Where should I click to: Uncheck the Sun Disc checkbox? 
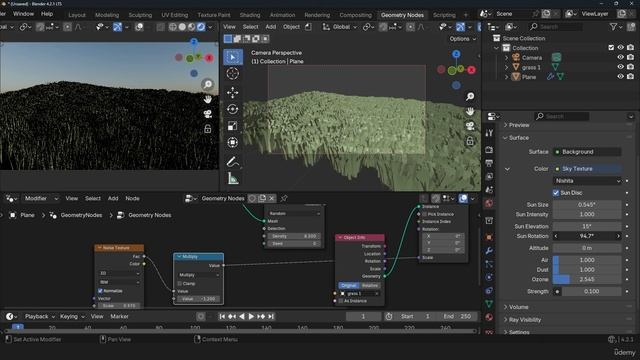point(556,193)
